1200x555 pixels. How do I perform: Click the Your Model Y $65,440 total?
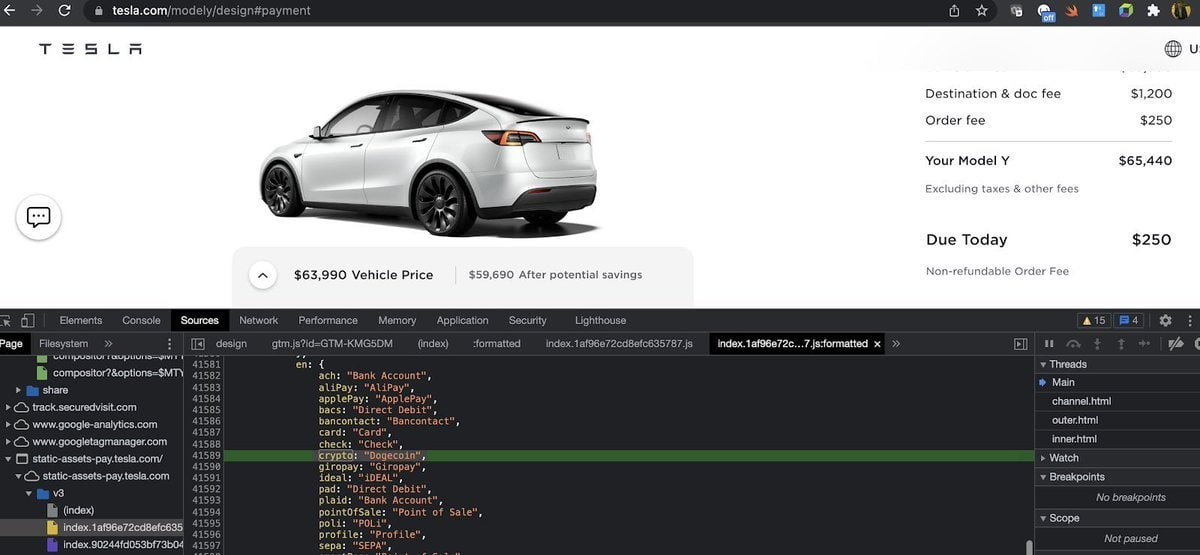[1145, 161]
